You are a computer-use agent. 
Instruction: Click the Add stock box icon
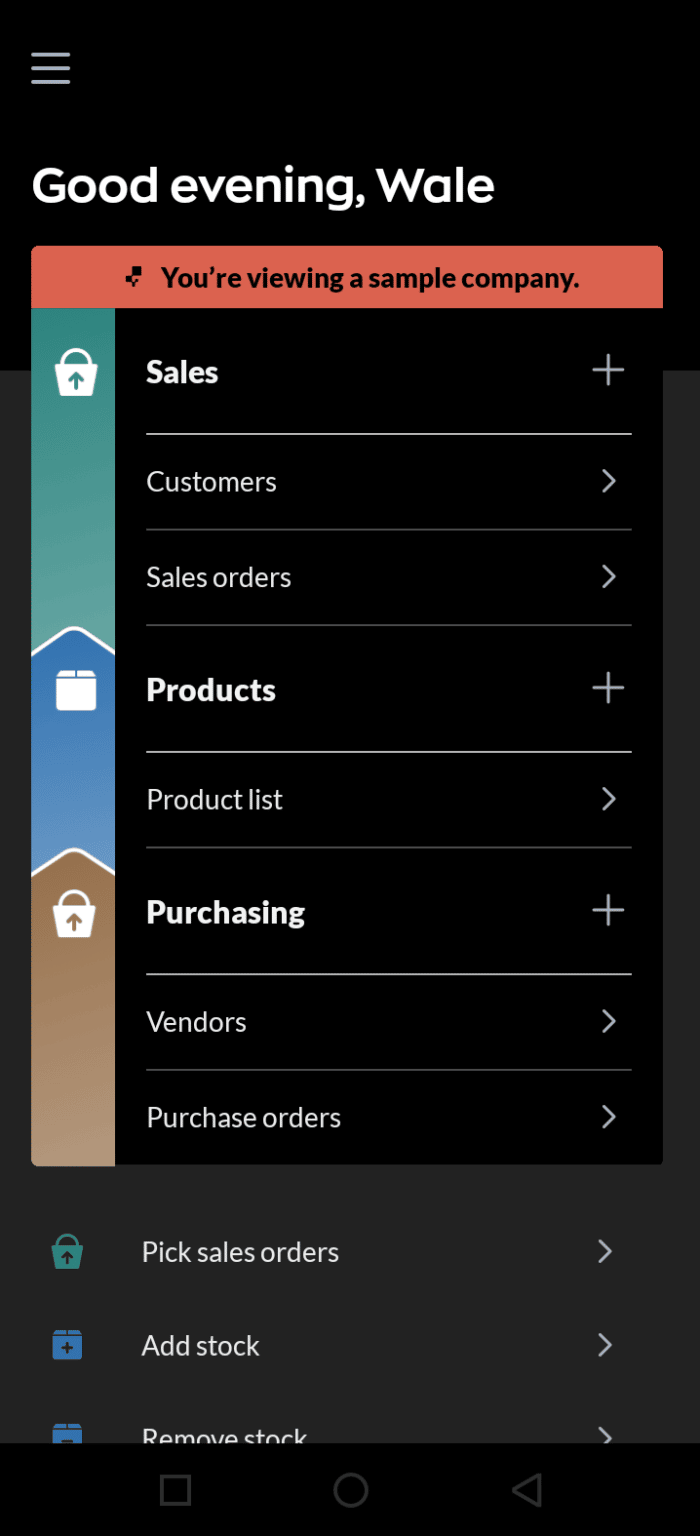[66, 1345]
